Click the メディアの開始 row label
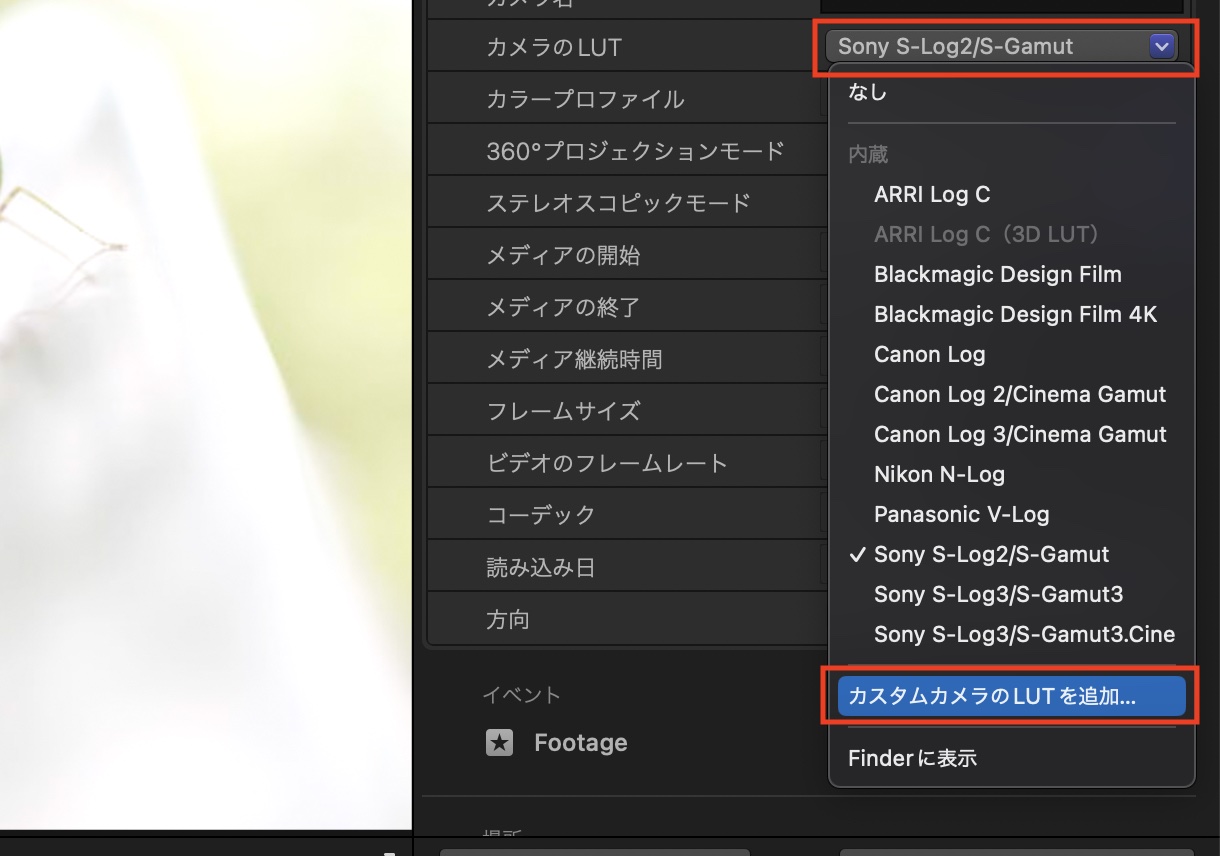Screen dimensions: 1220x856 [x=563, y=255]
